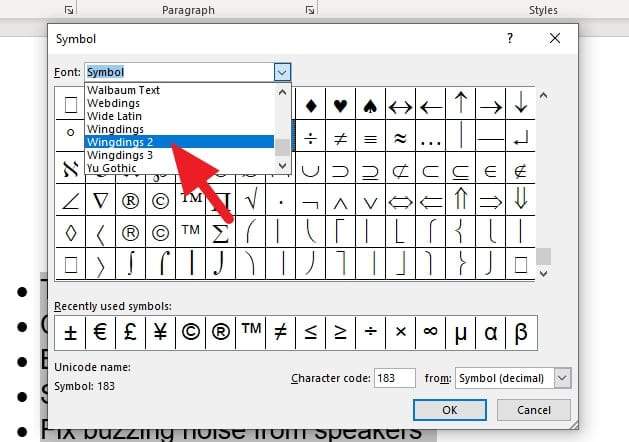Image resolution: width=629 pixels, height=442 pixels.
Task: Choose the union (∪) symbol
Action: click(x=311, y=168)
